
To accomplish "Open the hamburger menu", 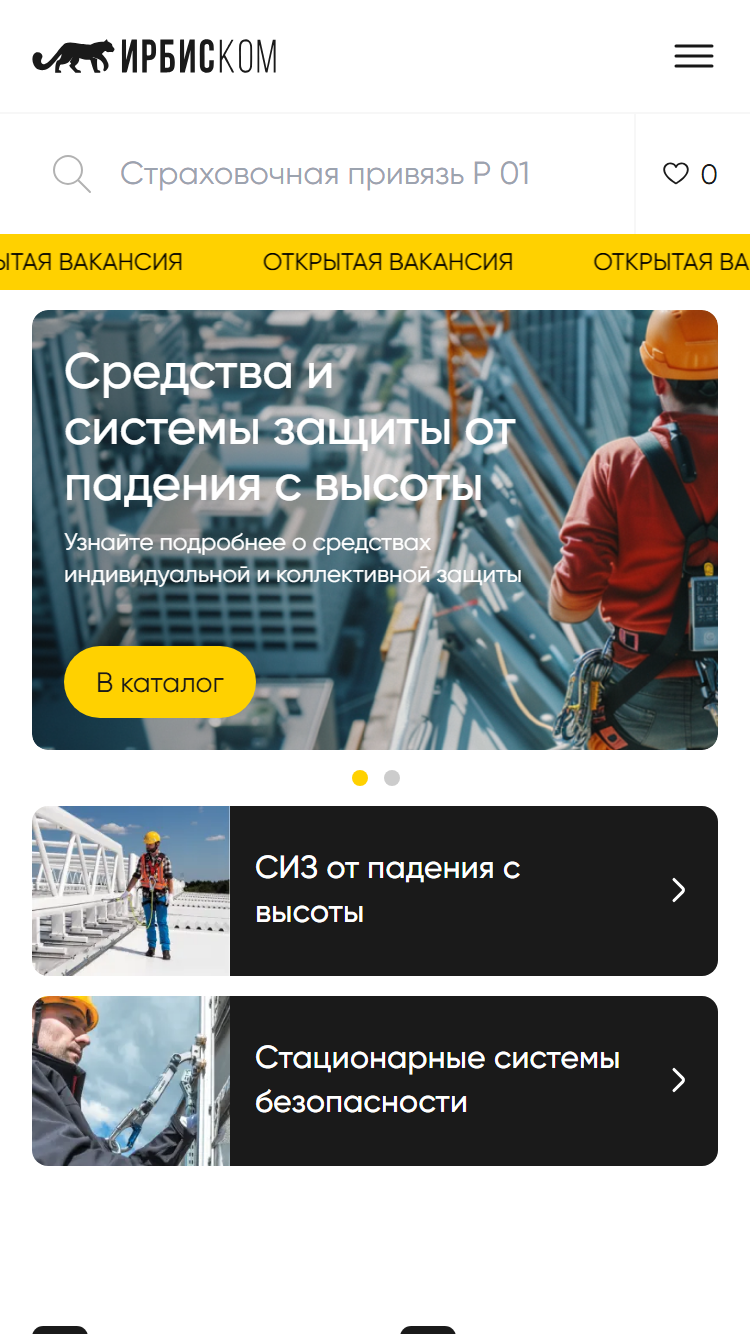I will [x=694, y=56].
